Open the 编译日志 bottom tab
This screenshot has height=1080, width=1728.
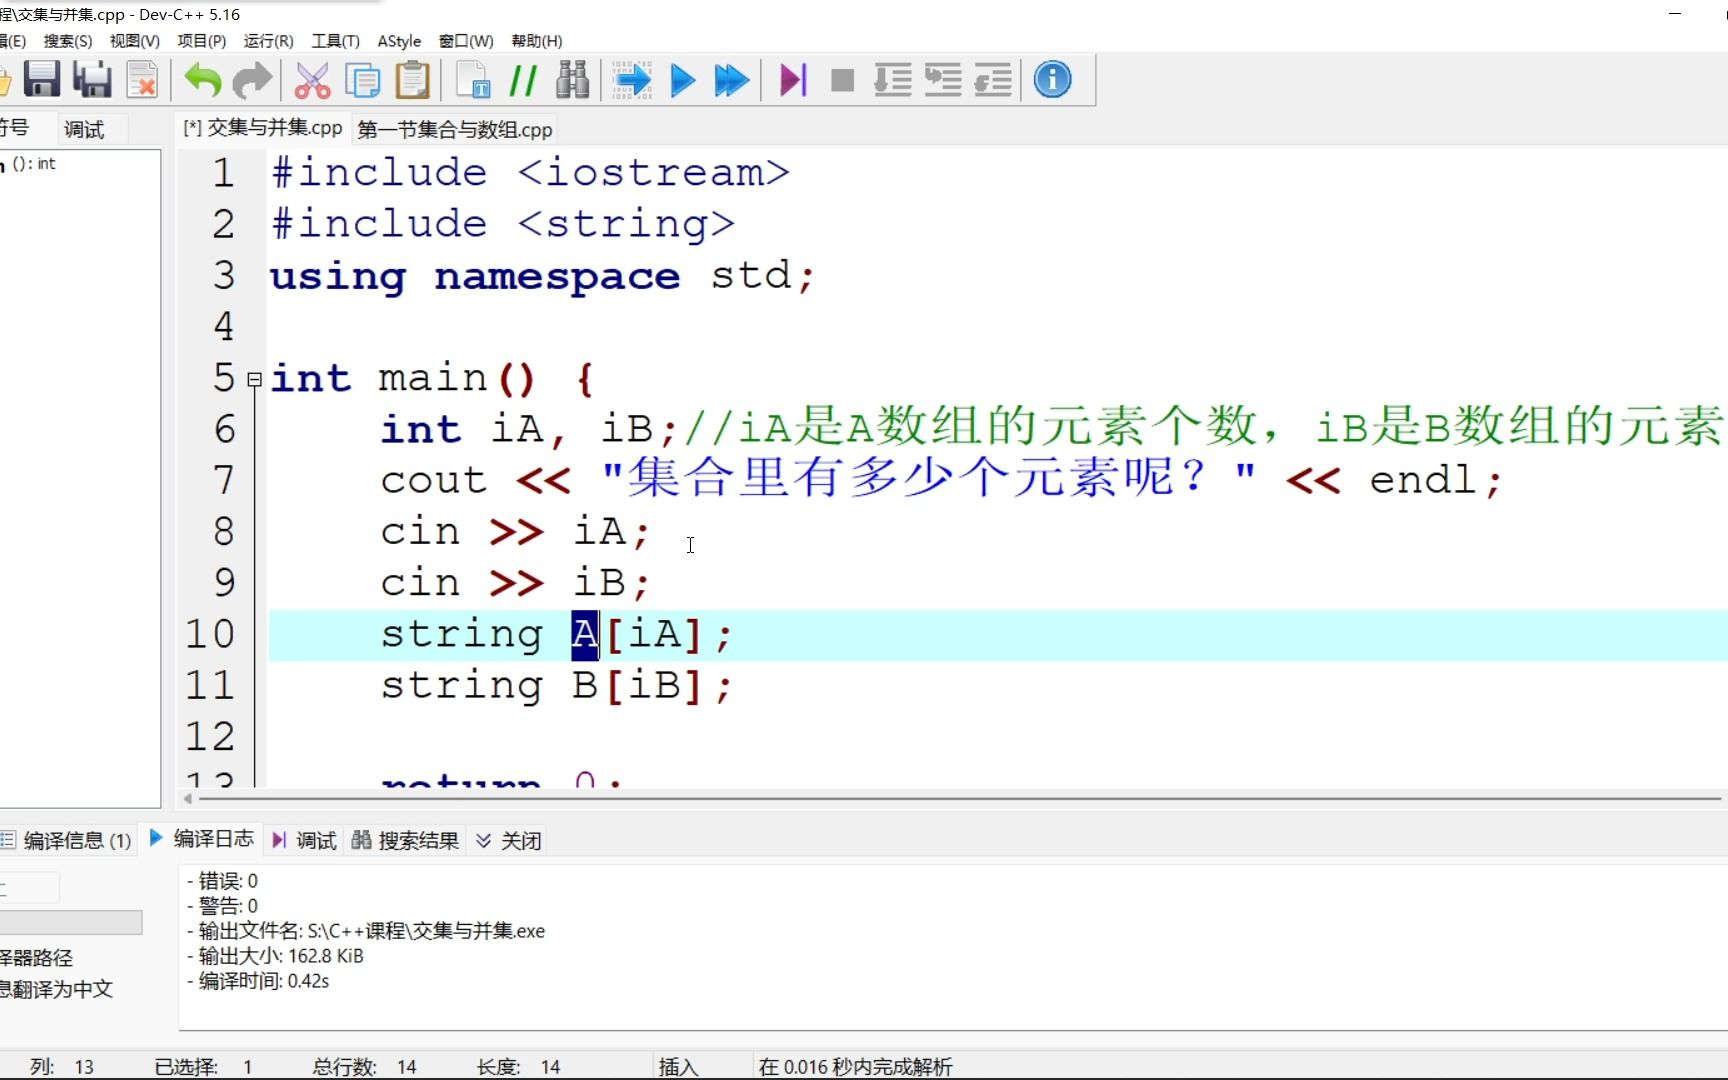click(201, 839)
